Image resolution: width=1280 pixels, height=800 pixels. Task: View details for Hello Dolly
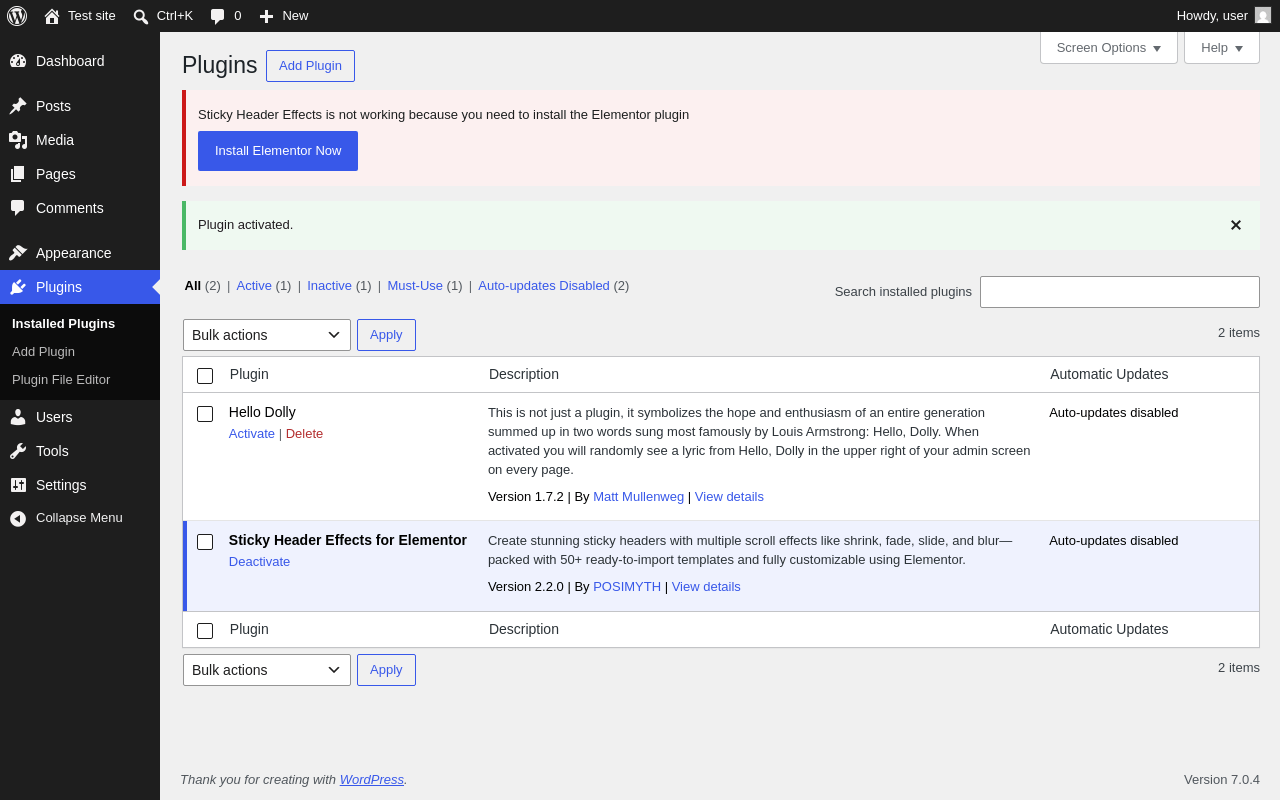click(x=729, y=497)
